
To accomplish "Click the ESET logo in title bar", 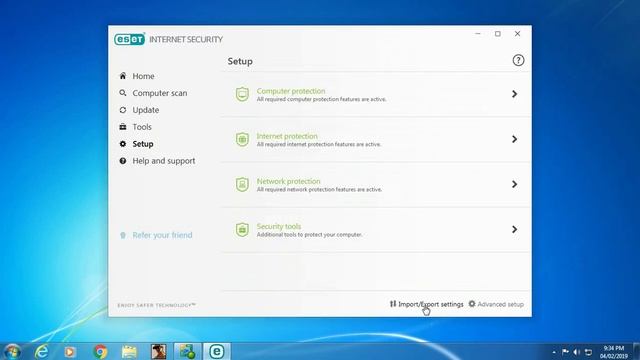I will coord(129,39).
